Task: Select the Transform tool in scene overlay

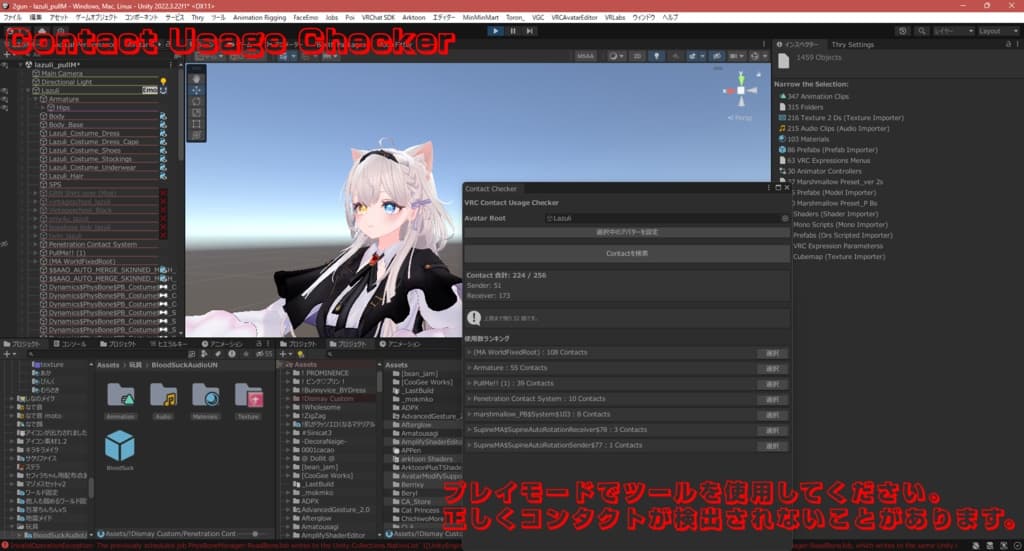Action: pos(196,134)
